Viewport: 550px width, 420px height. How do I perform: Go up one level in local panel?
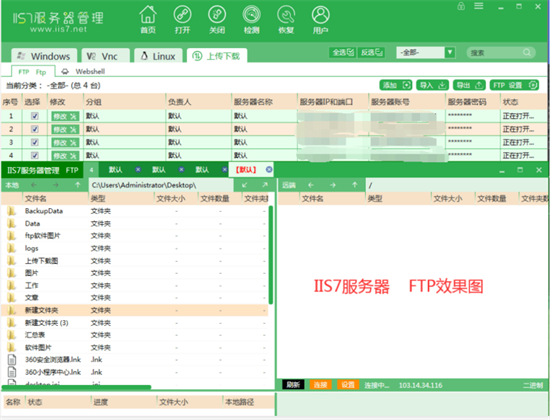[x=78, y=185]
